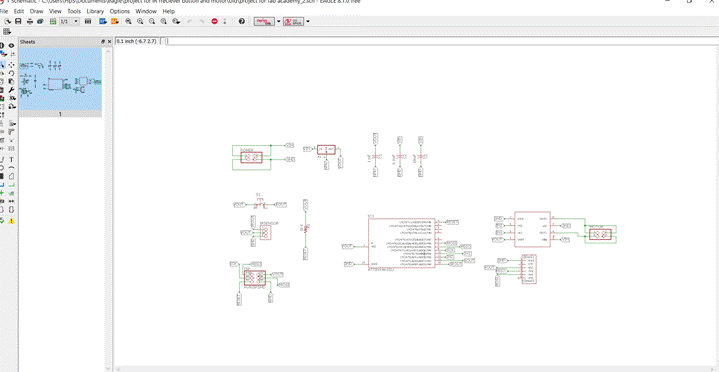Click the red Stop command icon

(215, 21)
